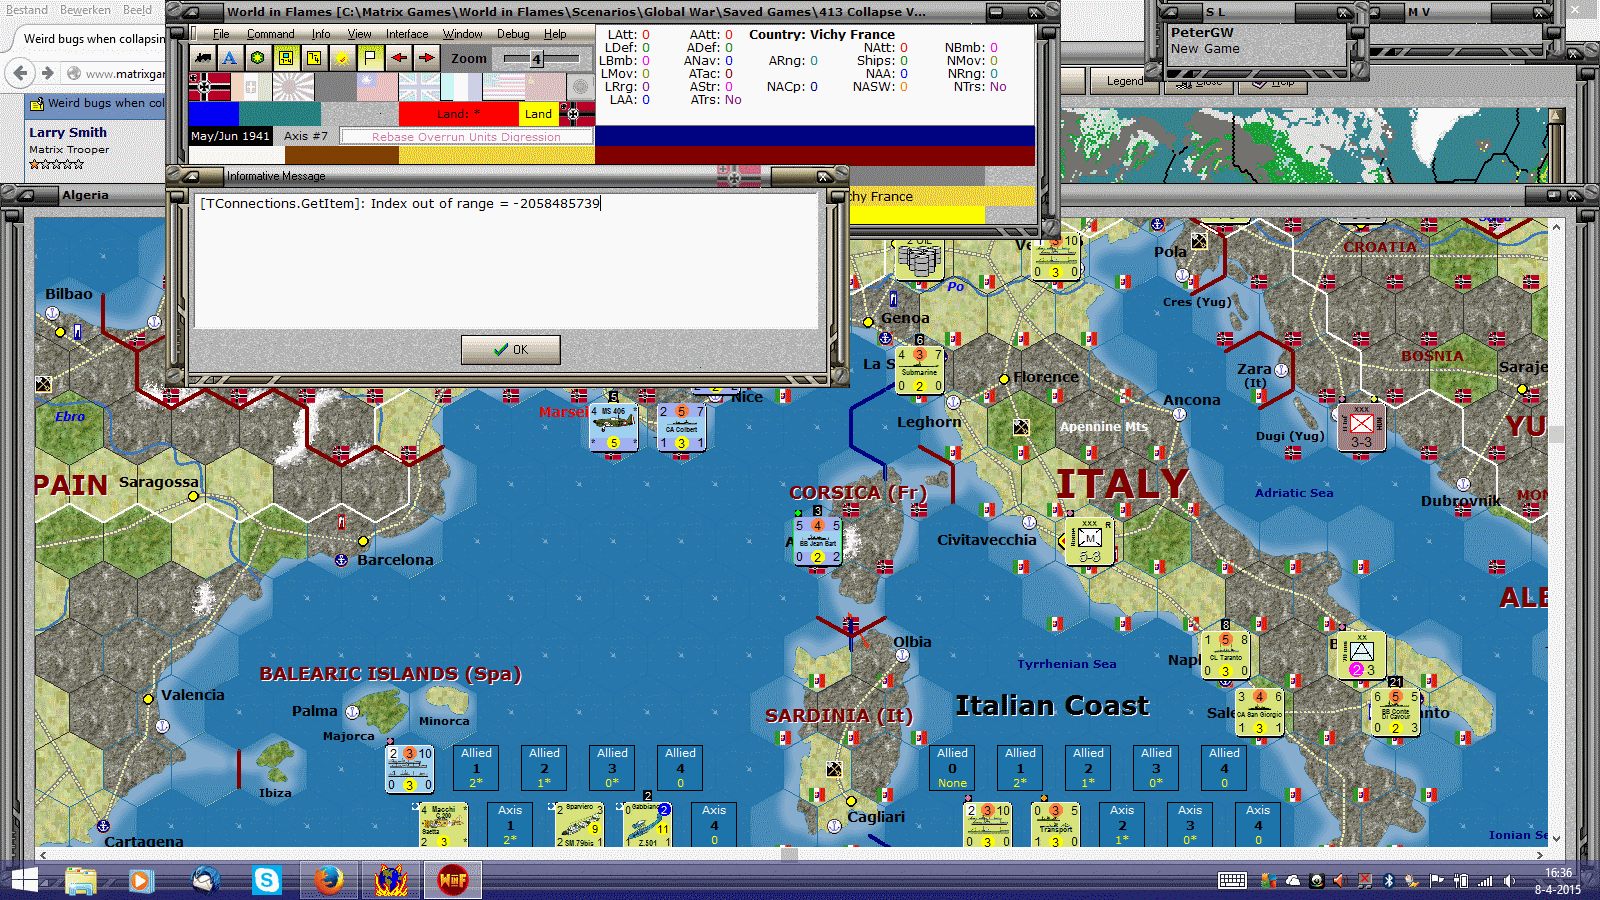Image resolution: width=1600 pixels, height=900 pixels.
Task: Click the CA Colbert naval unit counter
Action: 682,427
